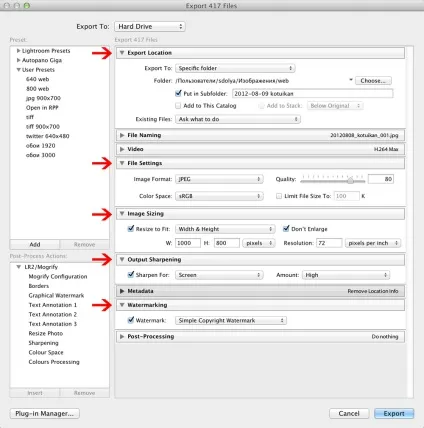Viewport: 424px width, 428px height.
Task: Expand the File Naming section triangle
Action: tap(122, 135)
